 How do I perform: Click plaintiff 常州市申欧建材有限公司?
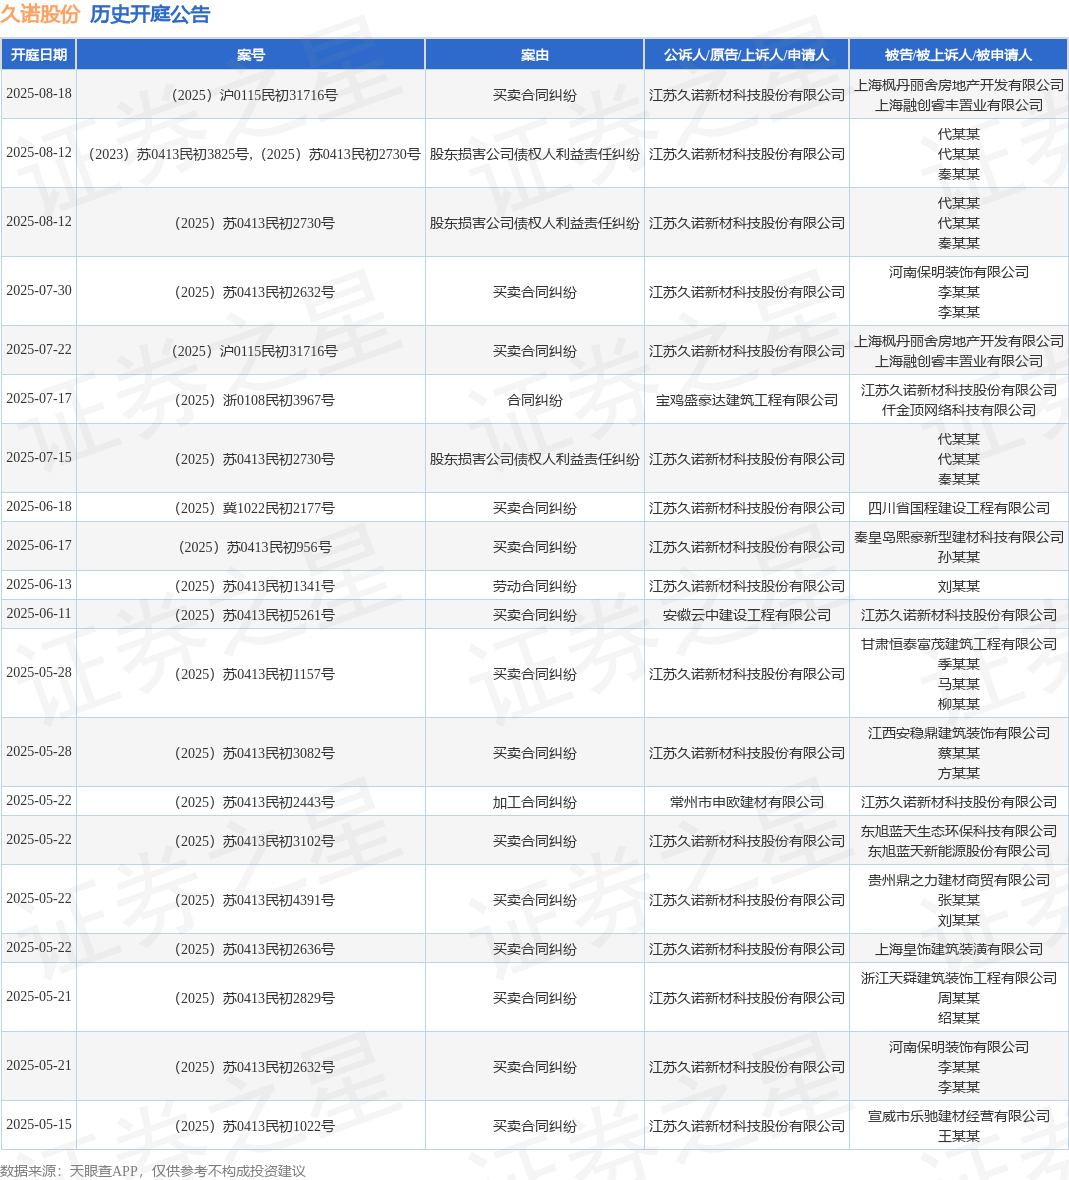coord(746,803)
